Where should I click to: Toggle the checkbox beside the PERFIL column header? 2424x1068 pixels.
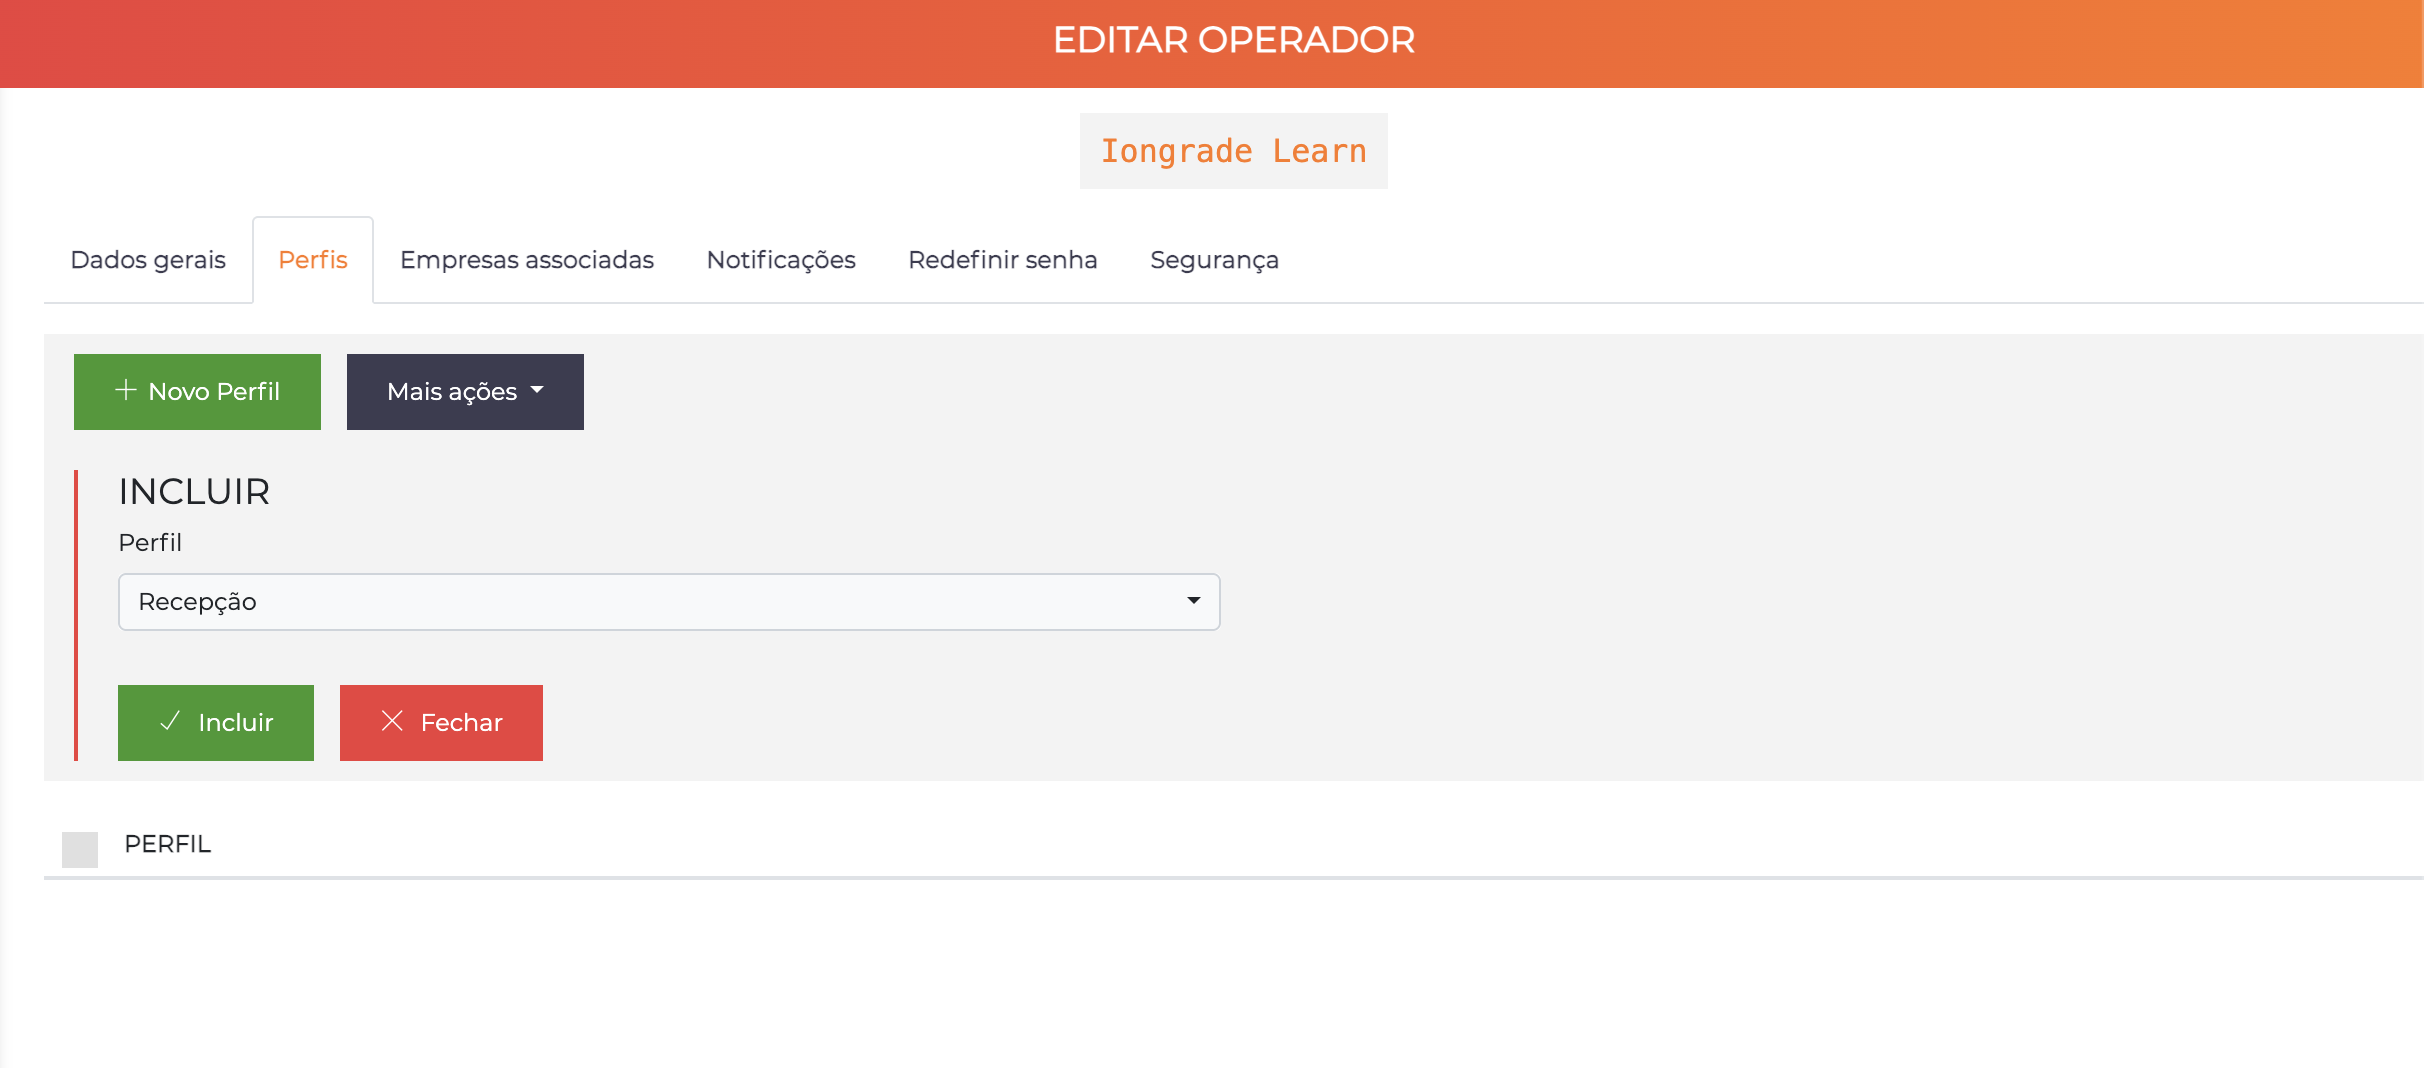(80, 850)
